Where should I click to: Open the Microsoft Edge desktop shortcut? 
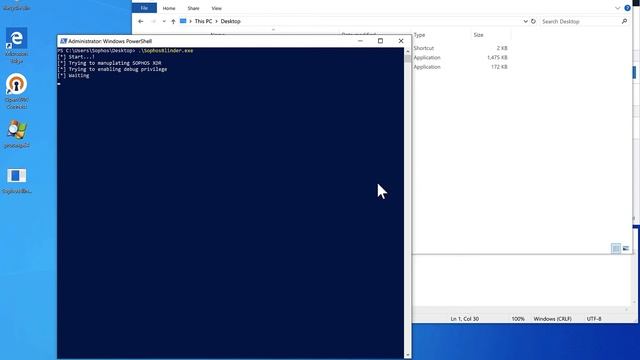pyautogui.click(x=16, y=45)
